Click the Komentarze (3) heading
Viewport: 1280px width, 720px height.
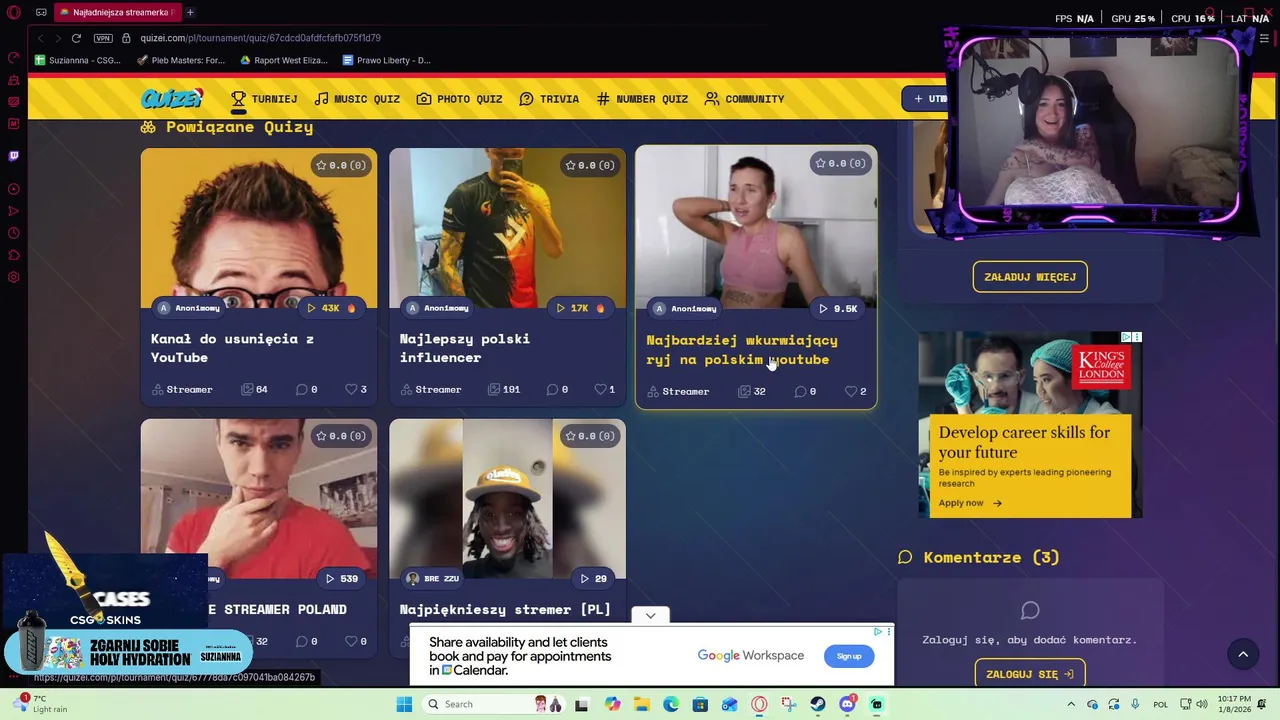pos(991,557)
